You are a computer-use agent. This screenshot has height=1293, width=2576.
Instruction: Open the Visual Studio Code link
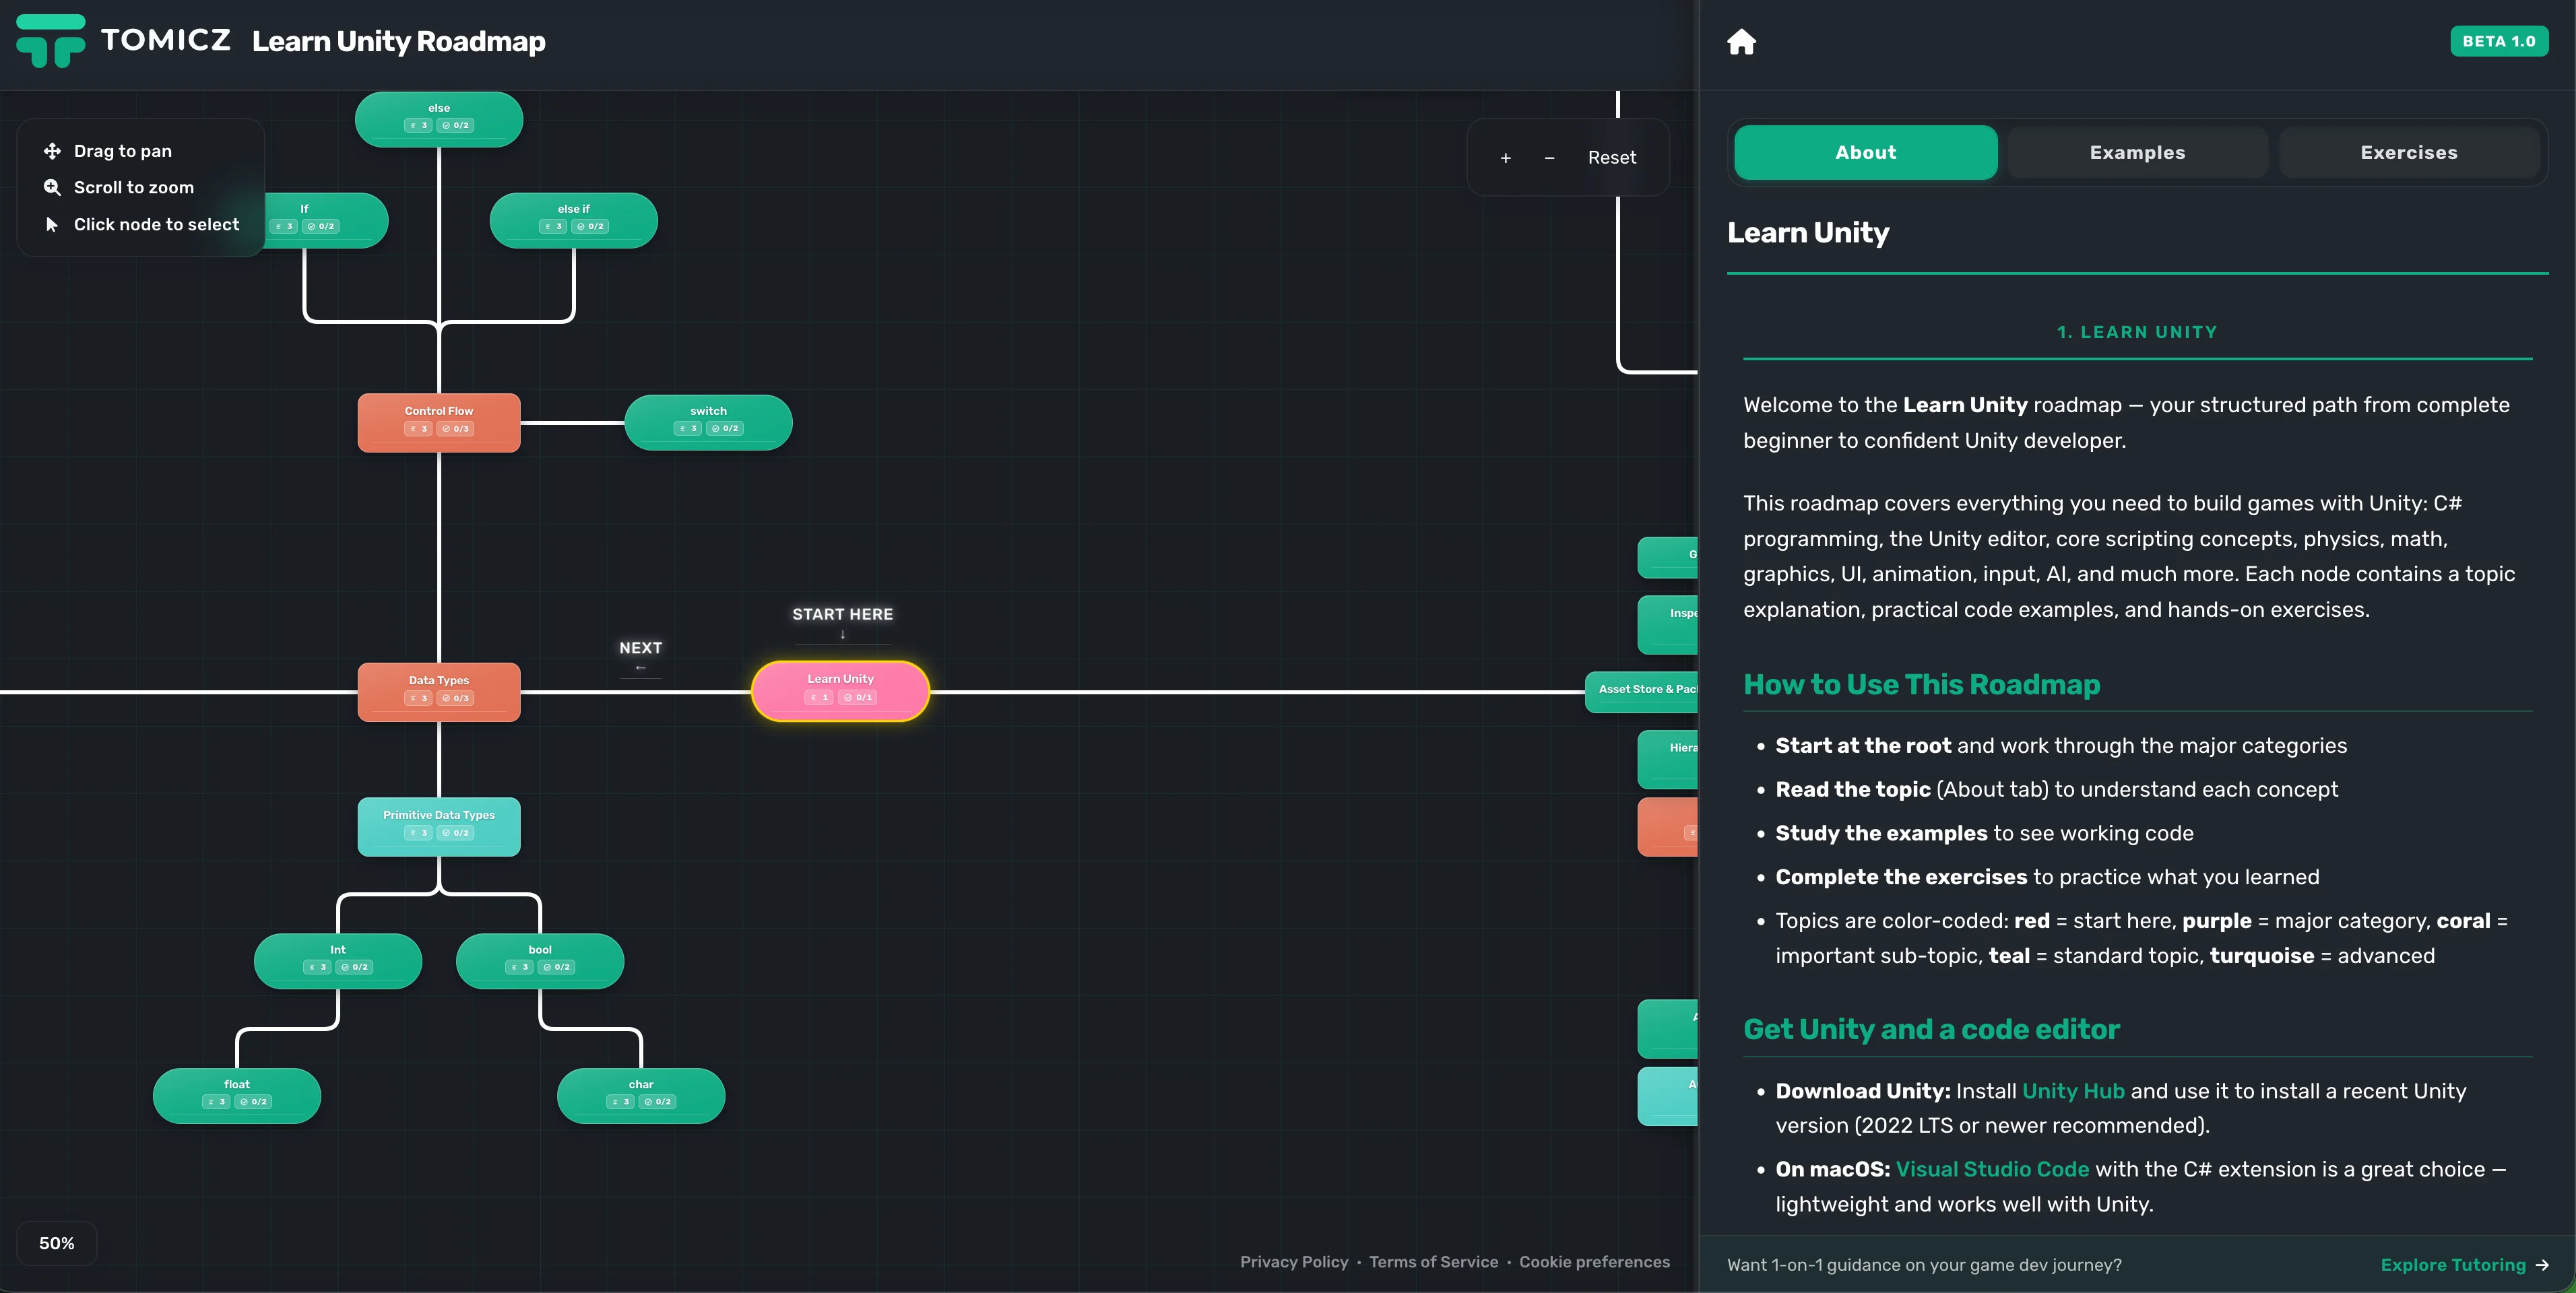(1992, 1169)
